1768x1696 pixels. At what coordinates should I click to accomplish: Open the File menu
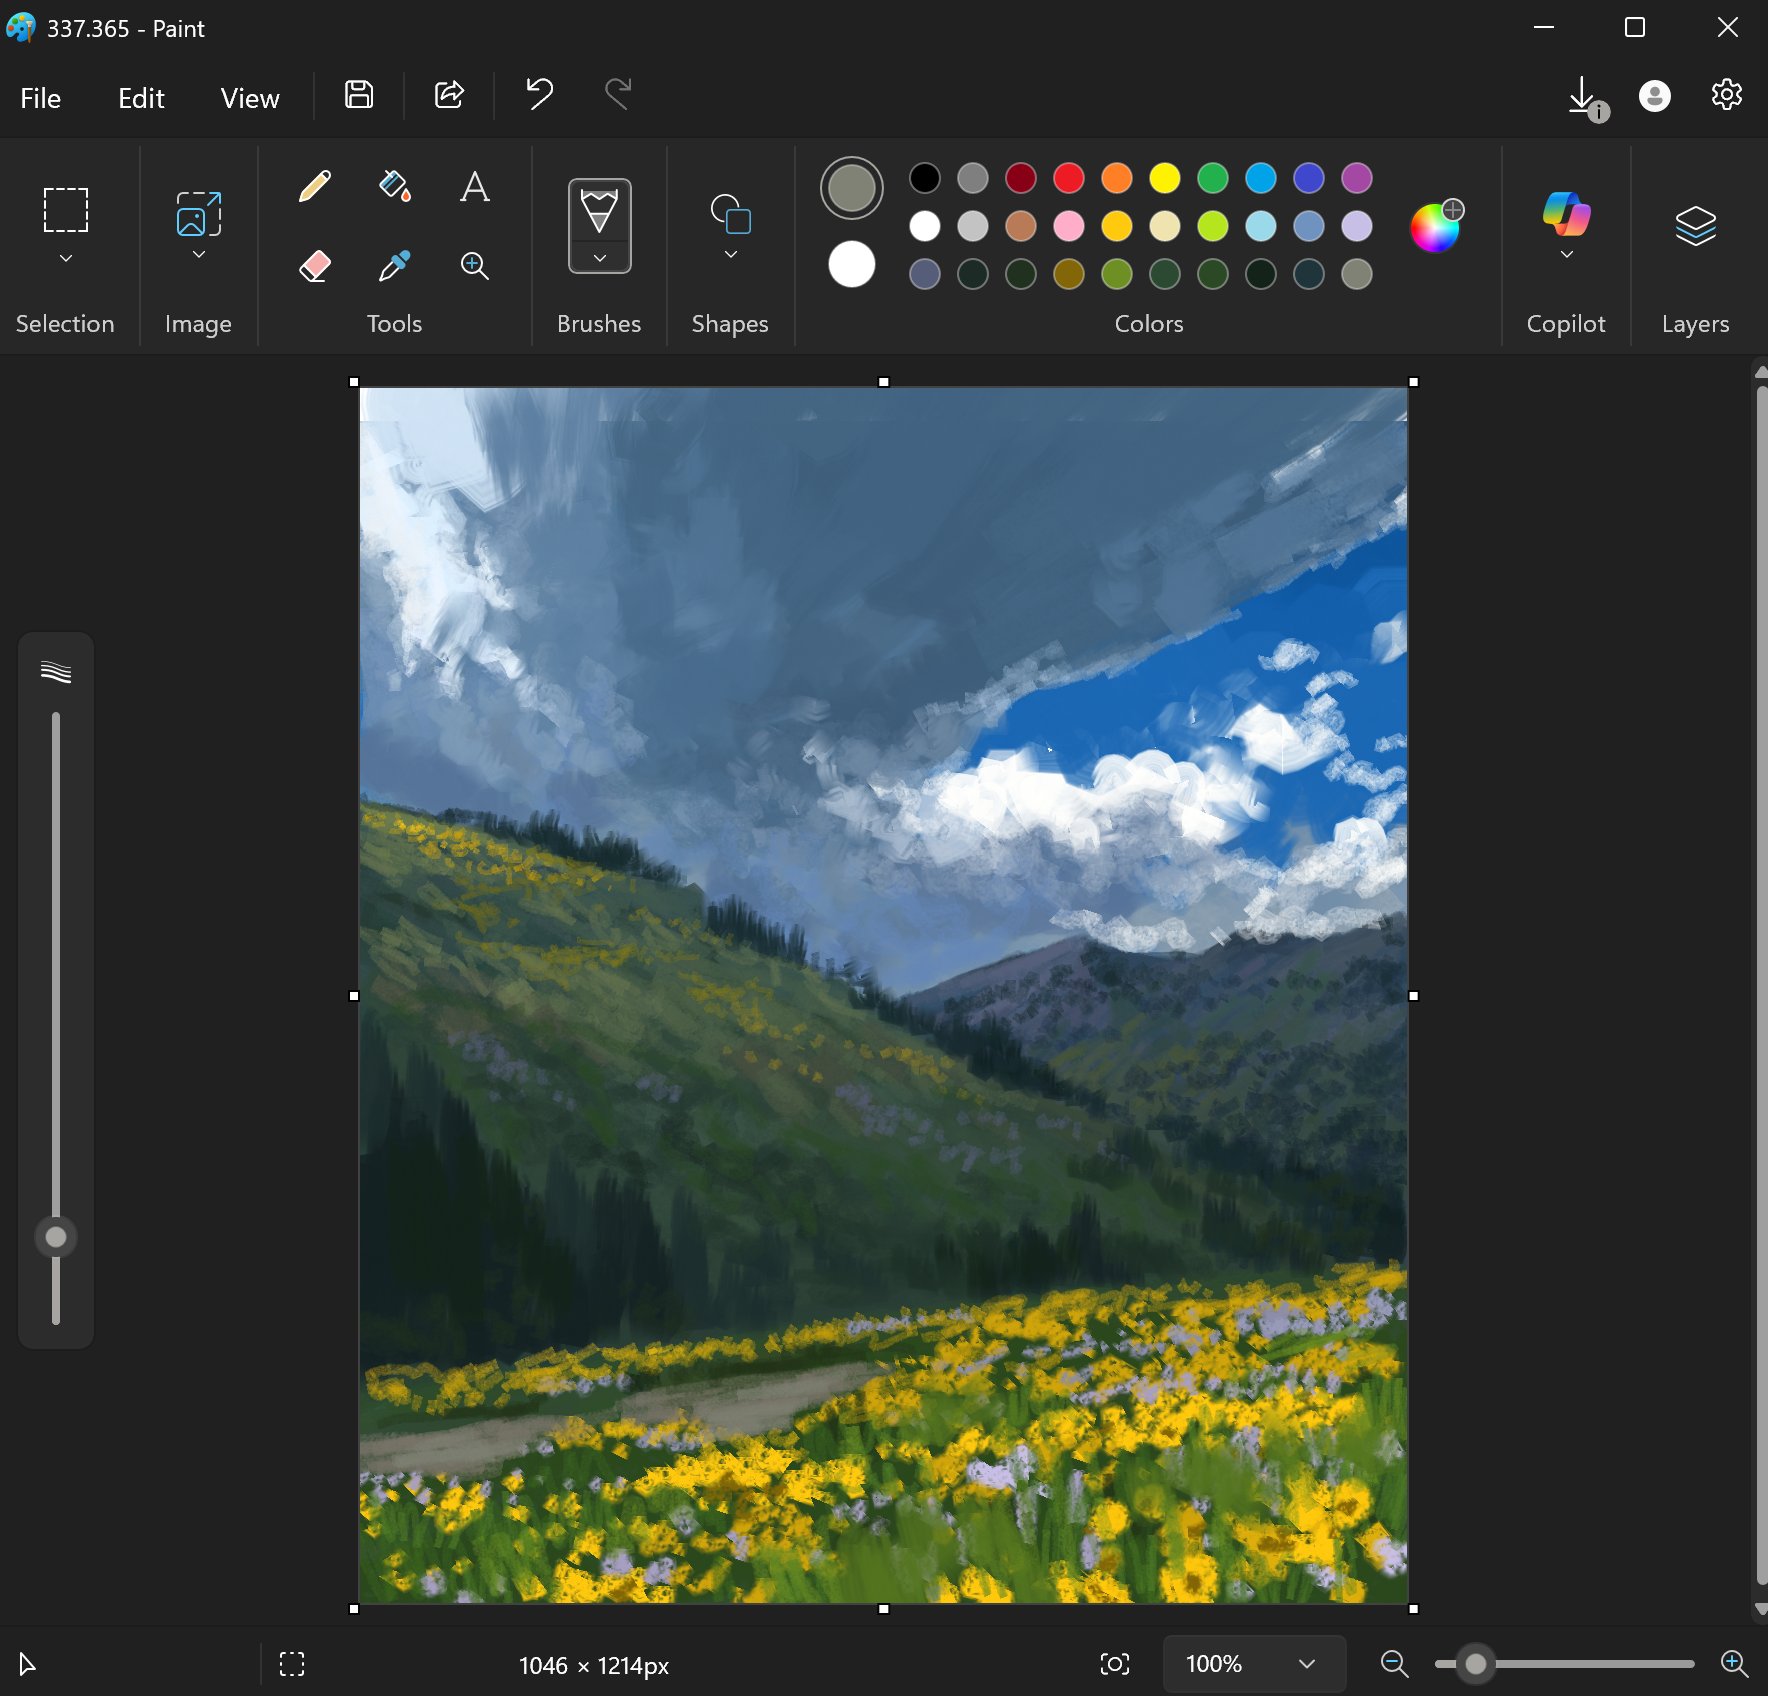click(x=41, y=98)
